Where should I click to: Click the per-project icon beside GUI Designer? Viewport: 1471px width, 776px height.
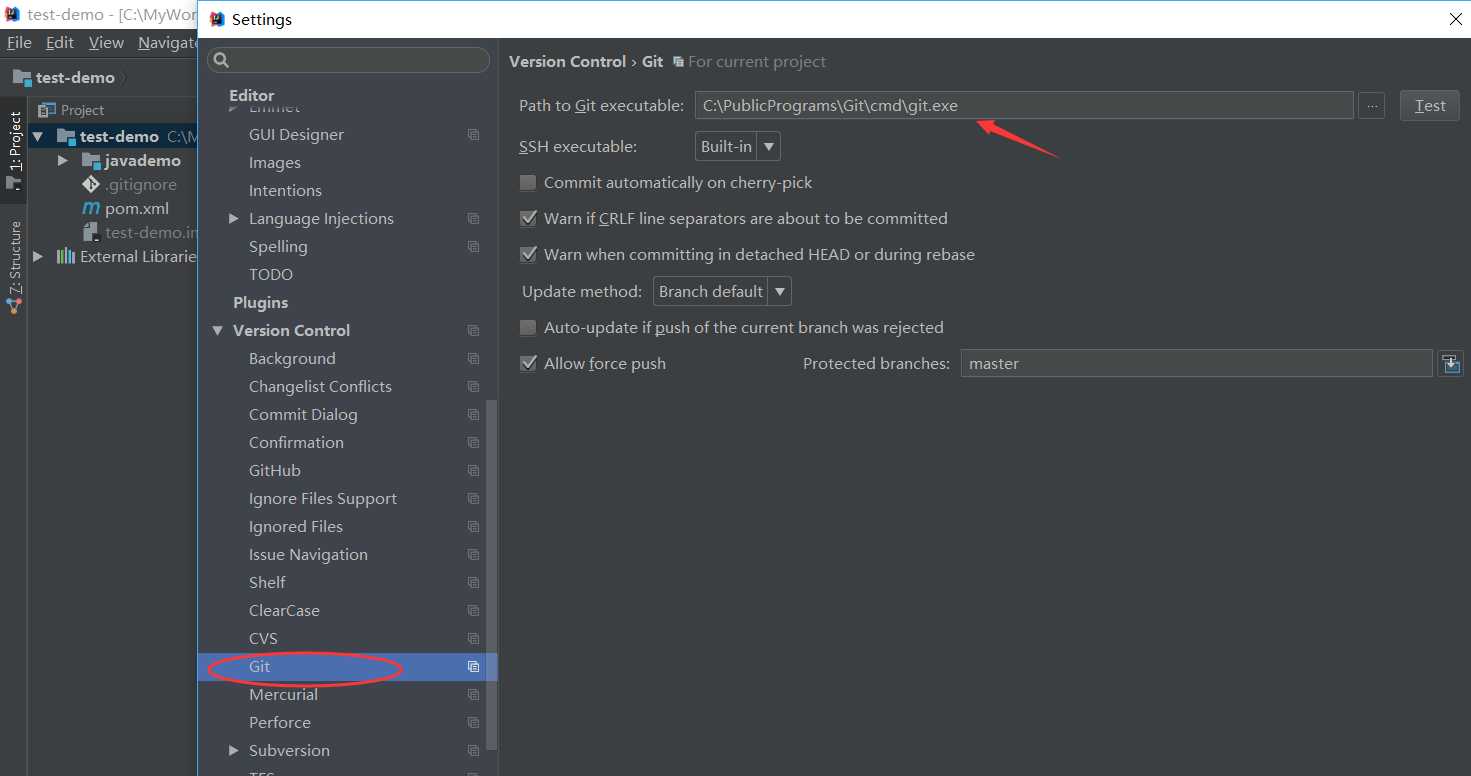click(474, 135)
